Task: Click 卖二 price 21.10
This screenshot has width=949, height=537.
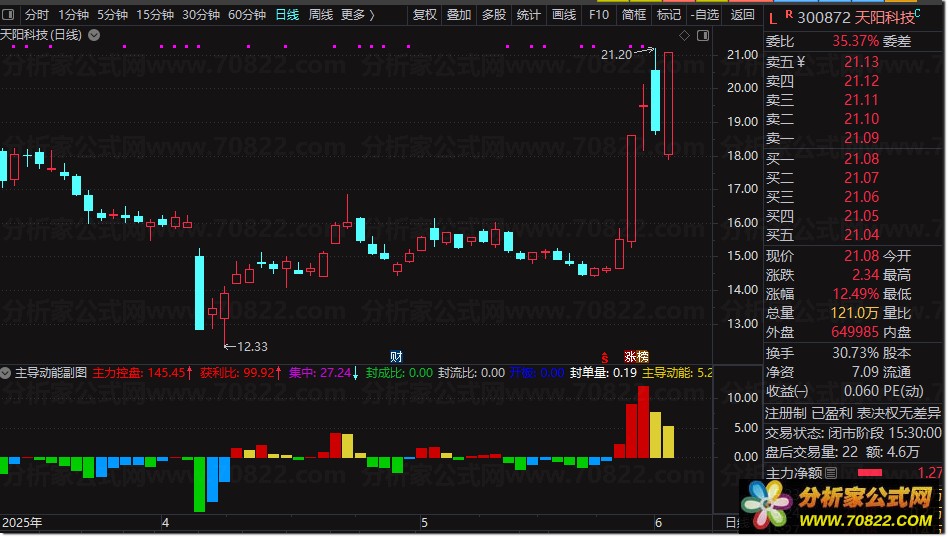Action: (x=861, y=119)
